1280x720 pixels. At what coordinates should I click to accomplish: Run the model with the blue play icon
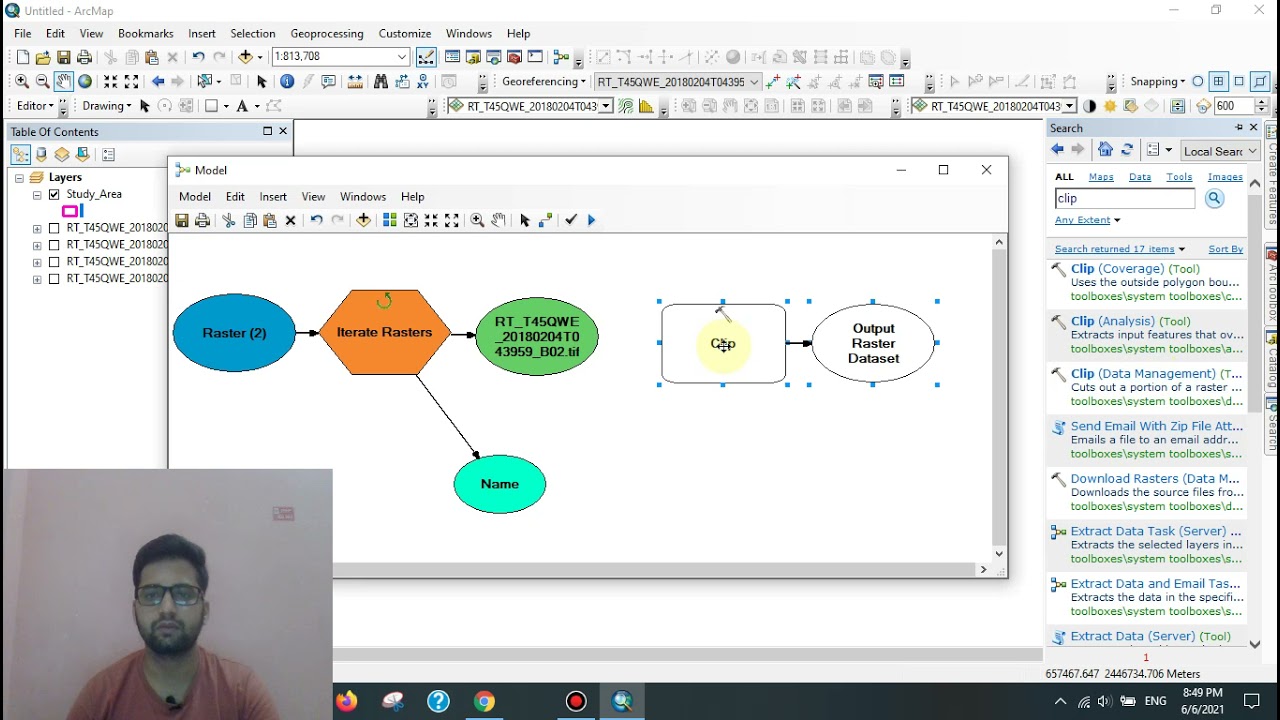pos(591,220)
